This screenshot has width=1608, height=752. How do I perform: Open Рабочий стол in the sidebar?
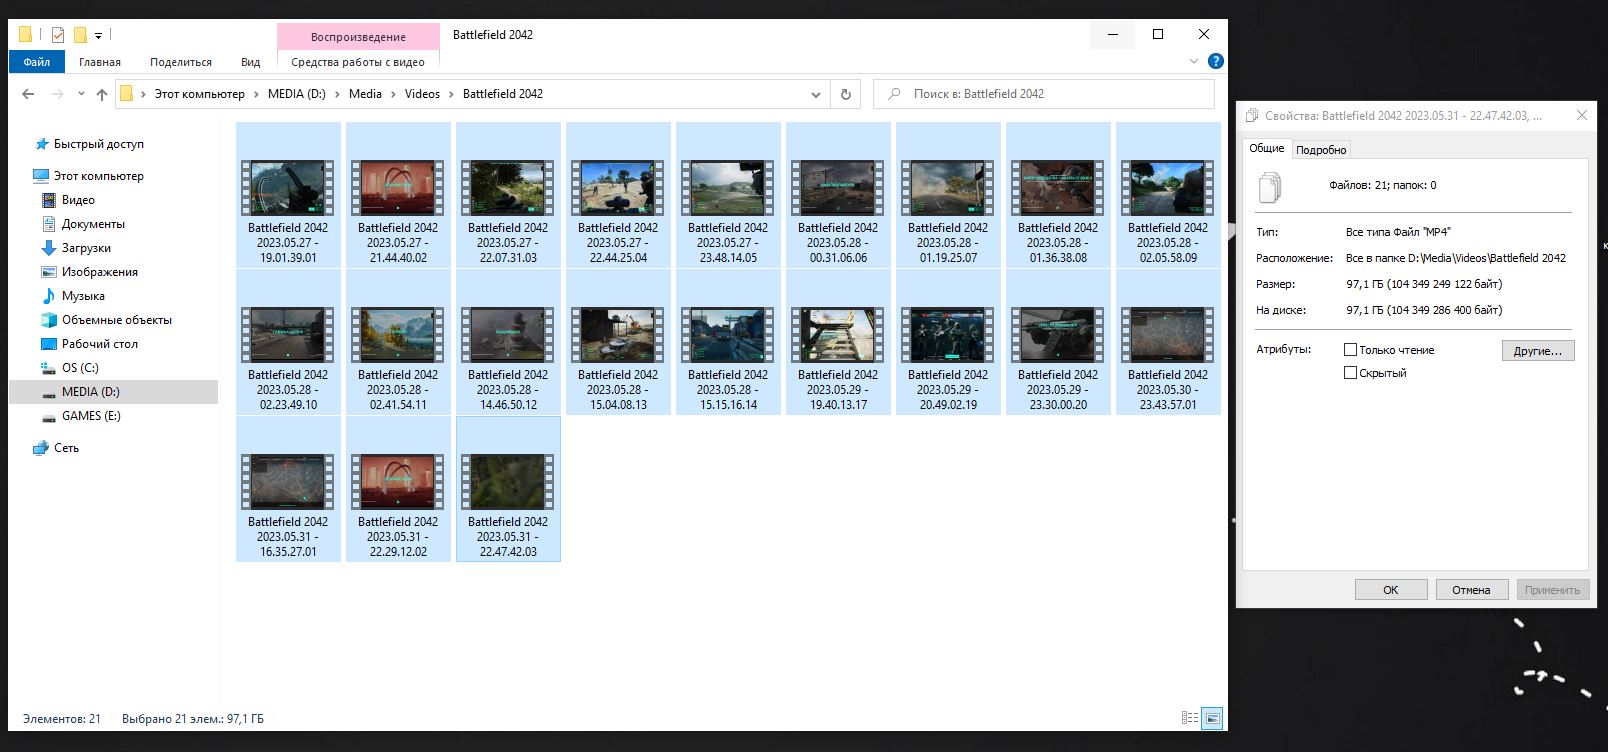(x=100, y=344)
